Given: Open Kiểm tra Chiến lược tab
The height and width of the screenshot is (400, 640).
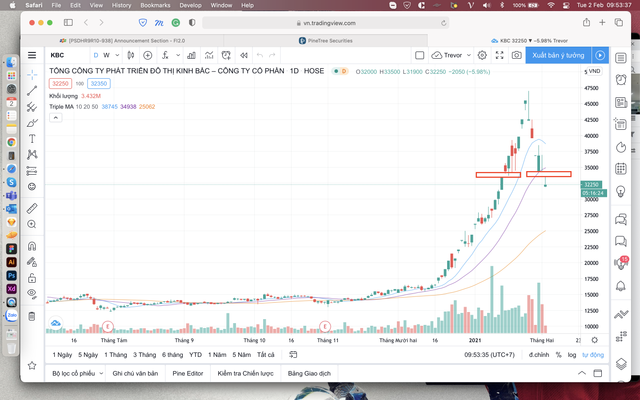Looking at the screenshot, I should pos(245,373).
